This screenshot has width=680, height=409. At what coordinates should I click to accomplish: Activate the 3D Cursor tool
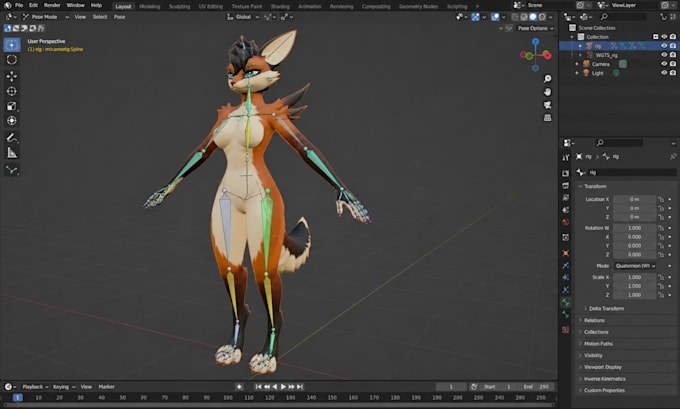point(12,59)
